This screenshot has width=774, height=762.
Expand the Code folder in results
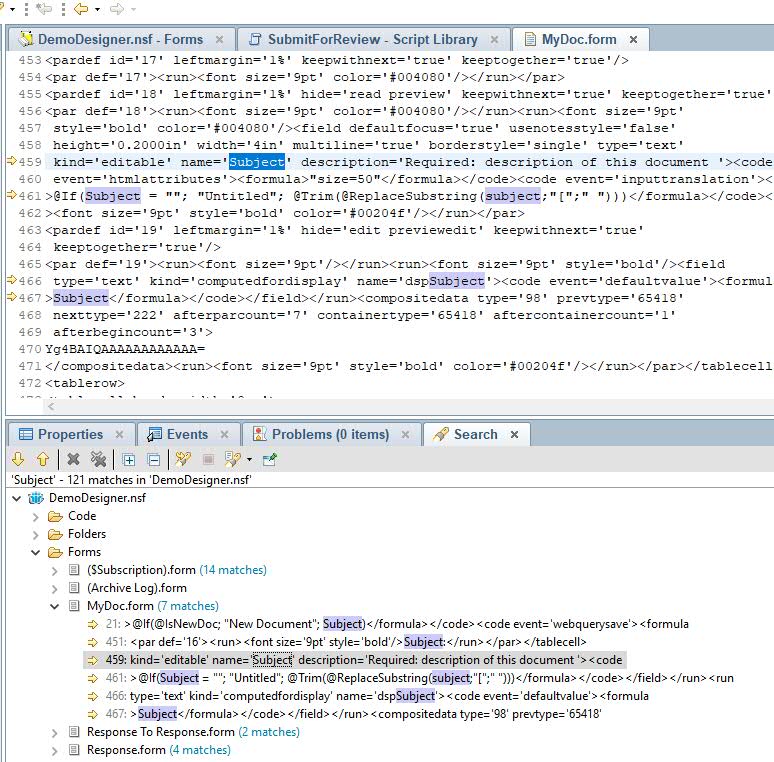pos(37,516)
